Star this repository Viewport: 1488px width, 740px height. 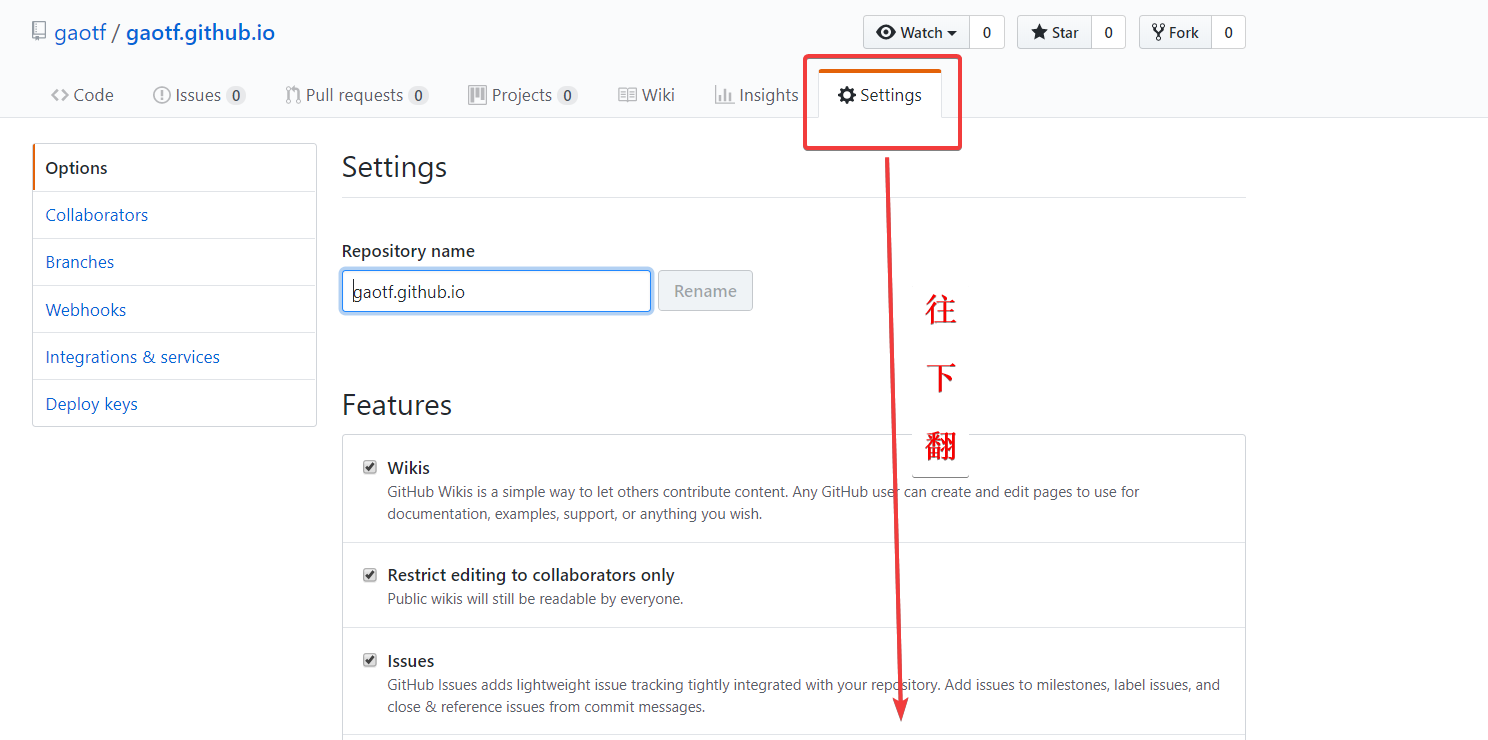tap(1054, 32)
